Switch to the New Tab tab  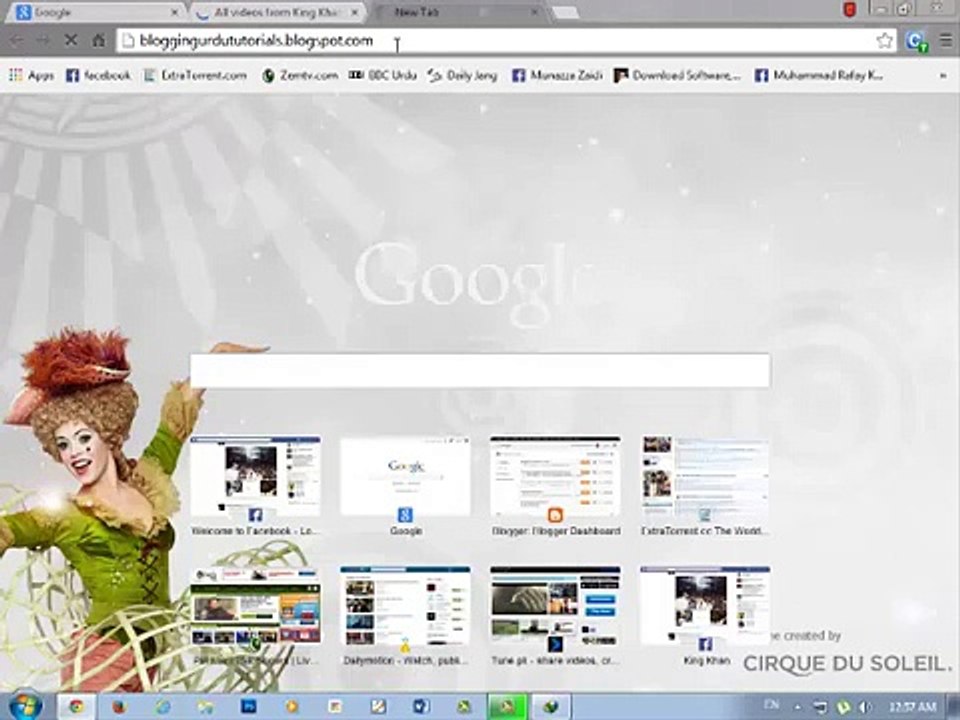456,12
